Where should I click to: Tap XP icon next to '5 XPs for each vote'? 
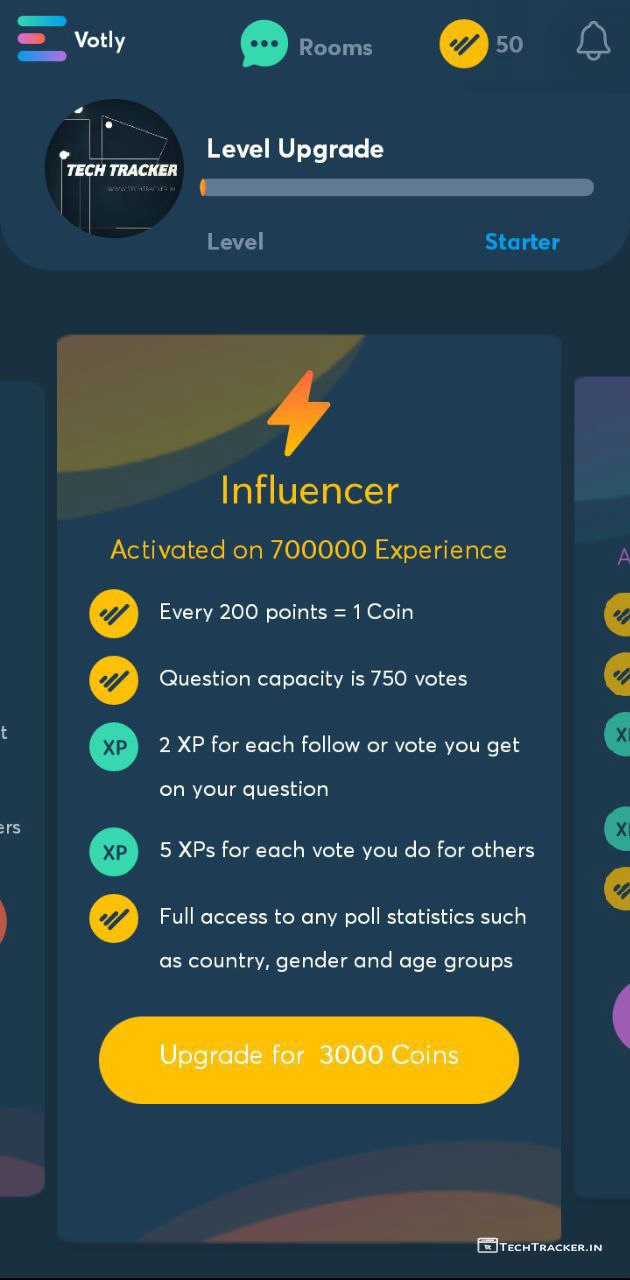point(114,852)
